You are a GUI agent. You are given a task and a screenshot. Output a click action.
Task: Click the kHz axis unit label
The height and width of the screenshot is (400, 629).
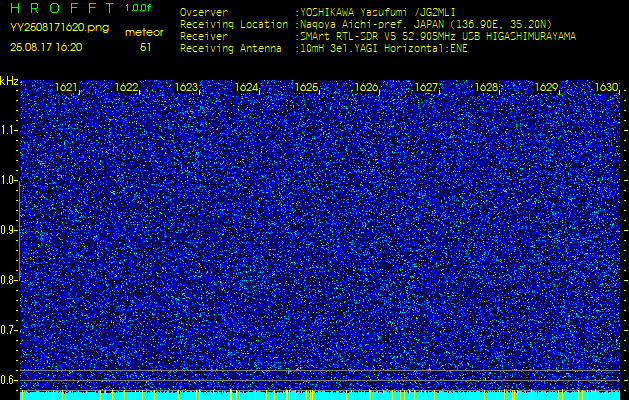tap(9, 81)
